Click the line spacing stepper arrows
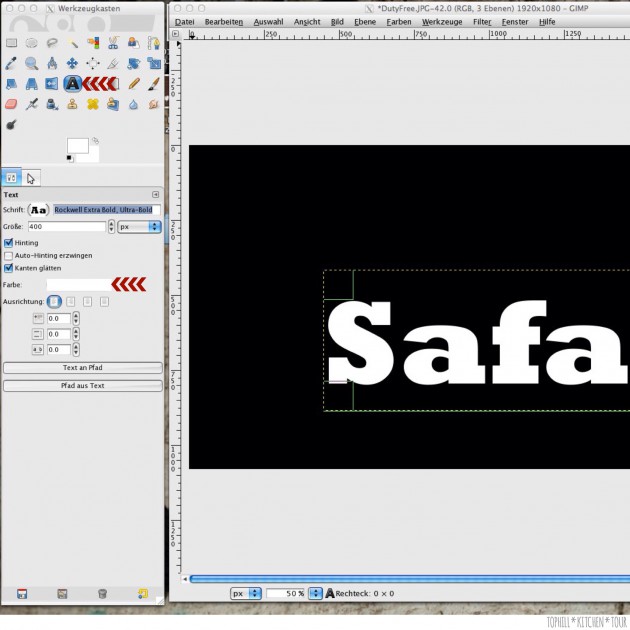Screen dimensions: 630x630 [76, 334]
